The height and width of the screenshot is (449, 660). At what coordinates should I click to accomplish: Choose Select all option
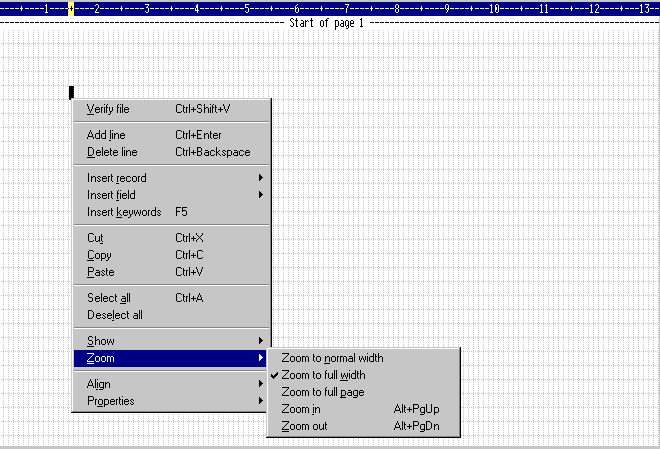(x=108, y=298)
